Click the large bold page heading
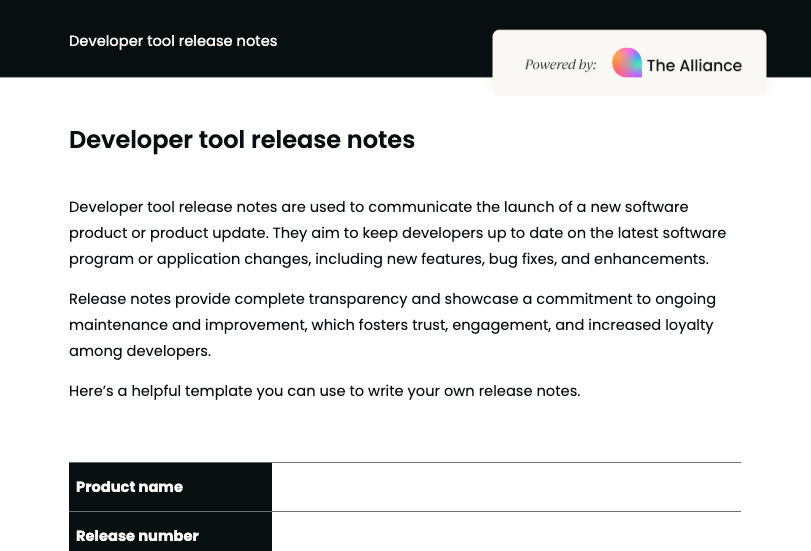Viewport: 811px width, 551px height. tap(242, 140)
